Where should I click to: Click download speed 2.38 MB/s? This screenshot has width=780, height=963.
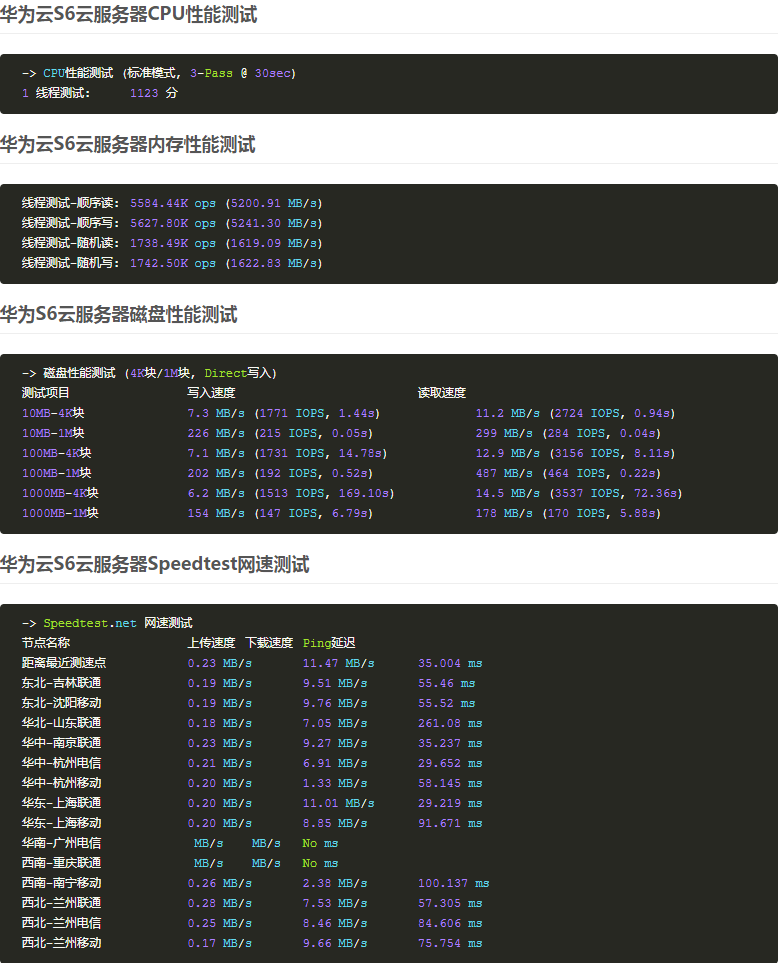coord(335,883)
